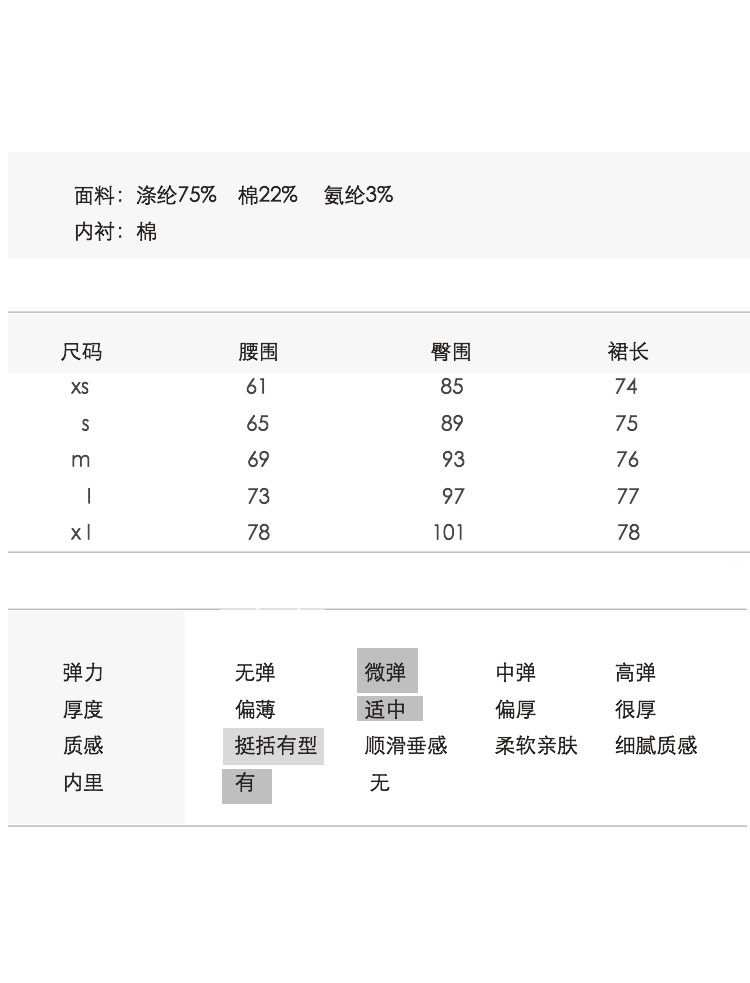This screenshot has width=750, height=983.
Task: Click the 臀围 column header
Action: (x=451, y=352)
